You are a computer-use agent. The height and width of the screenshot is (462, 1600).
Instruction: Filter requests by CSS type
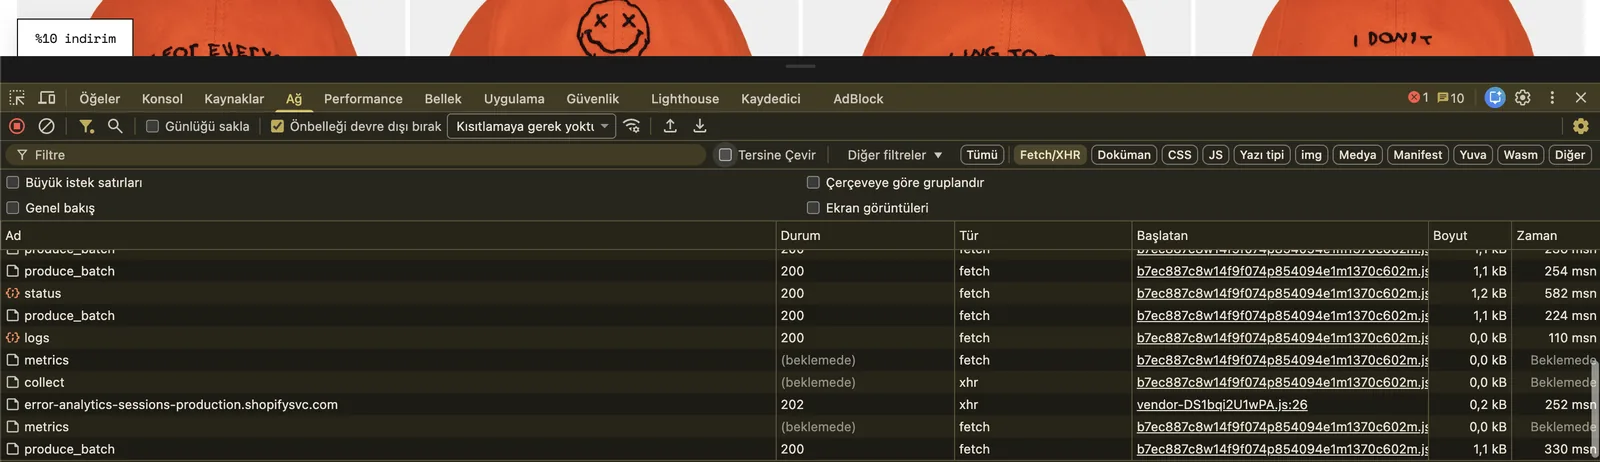click(x=1180, y=155)
